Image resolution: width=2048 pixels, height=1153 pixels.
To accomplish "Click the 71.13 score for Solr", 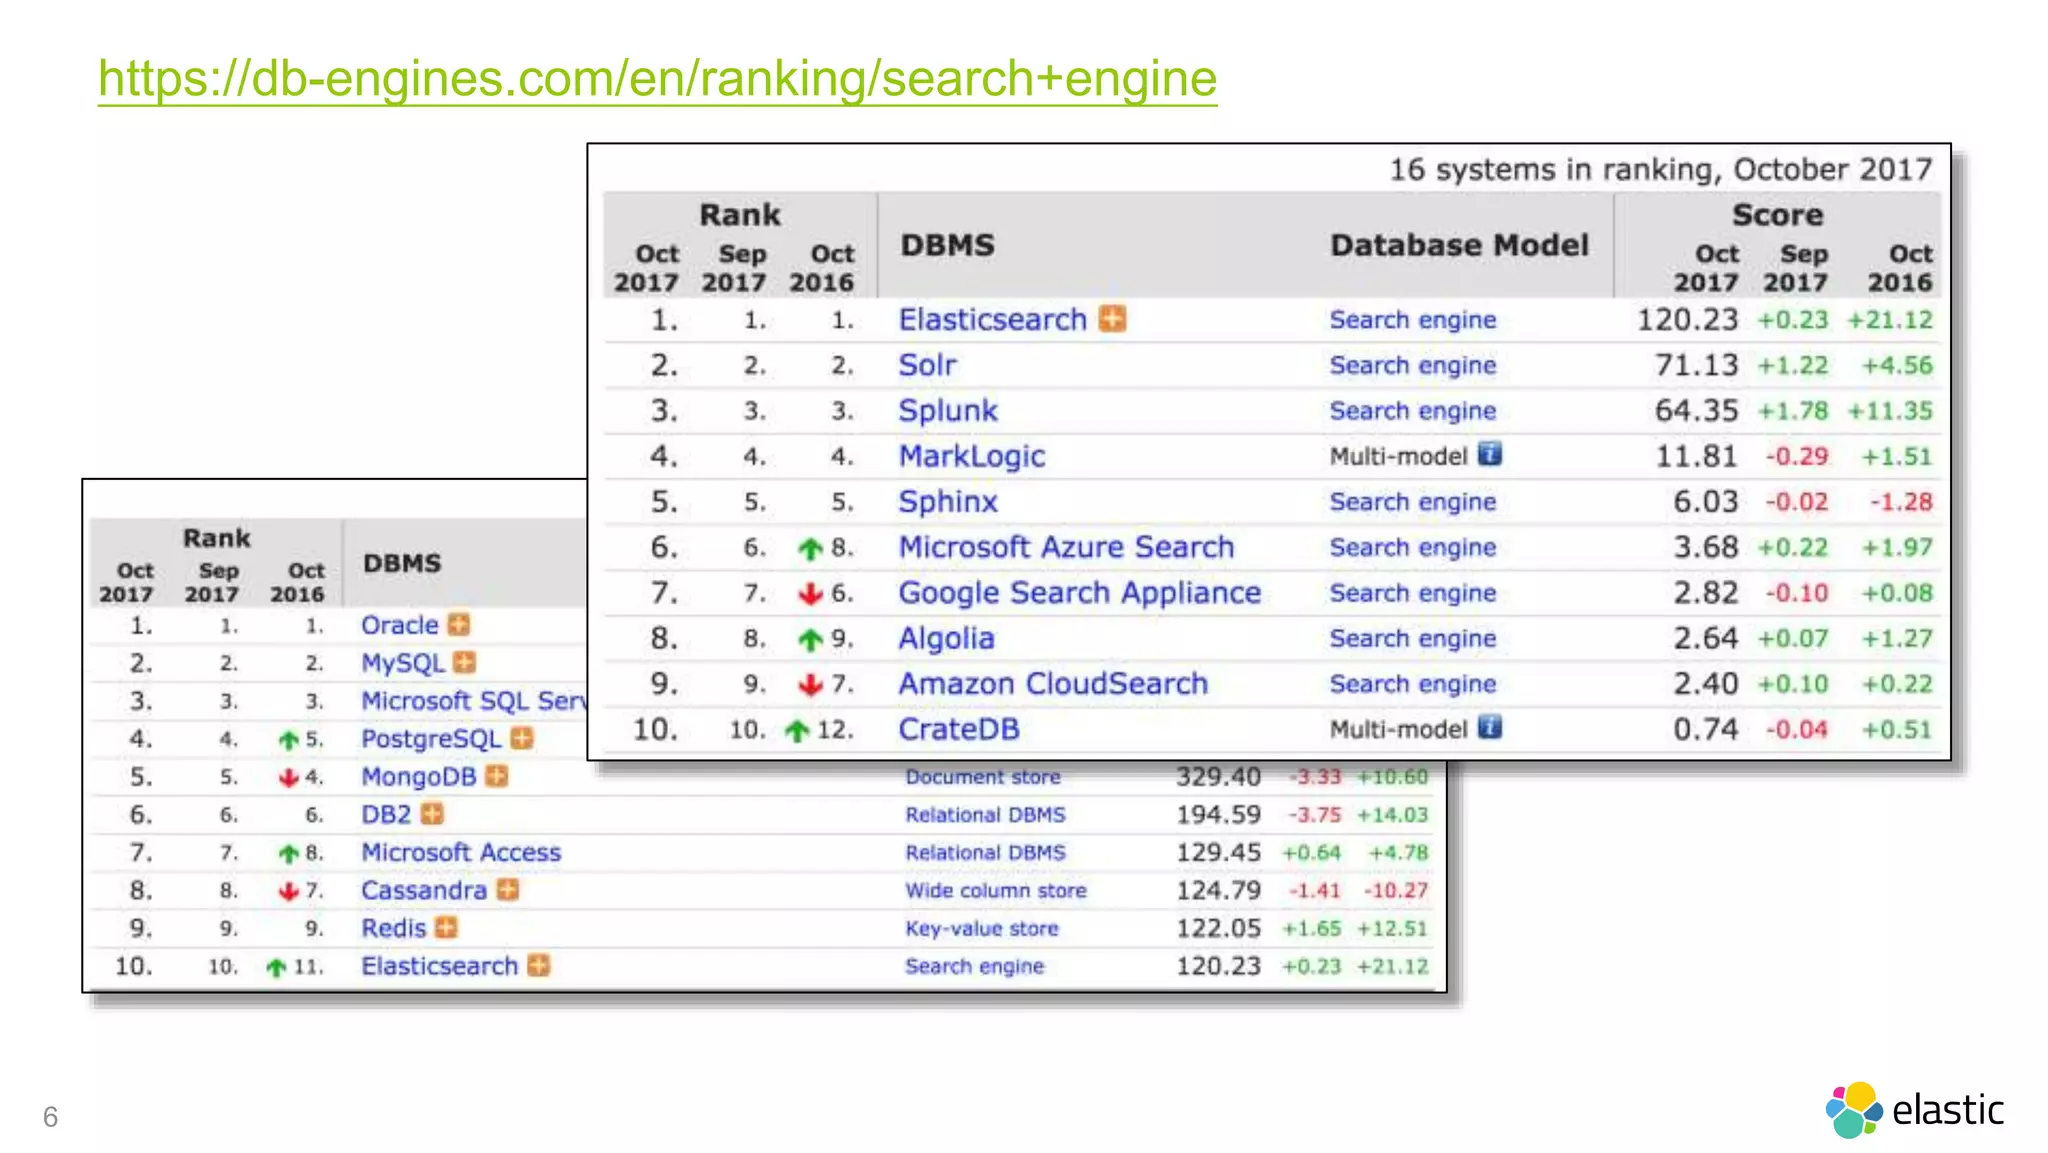I will [x=1696, y=365].
